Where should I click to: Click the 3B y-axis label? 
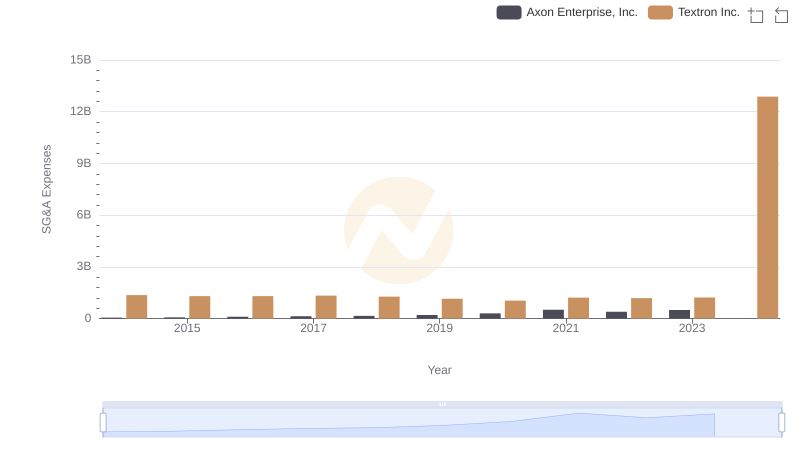click(x=84, y=266)
